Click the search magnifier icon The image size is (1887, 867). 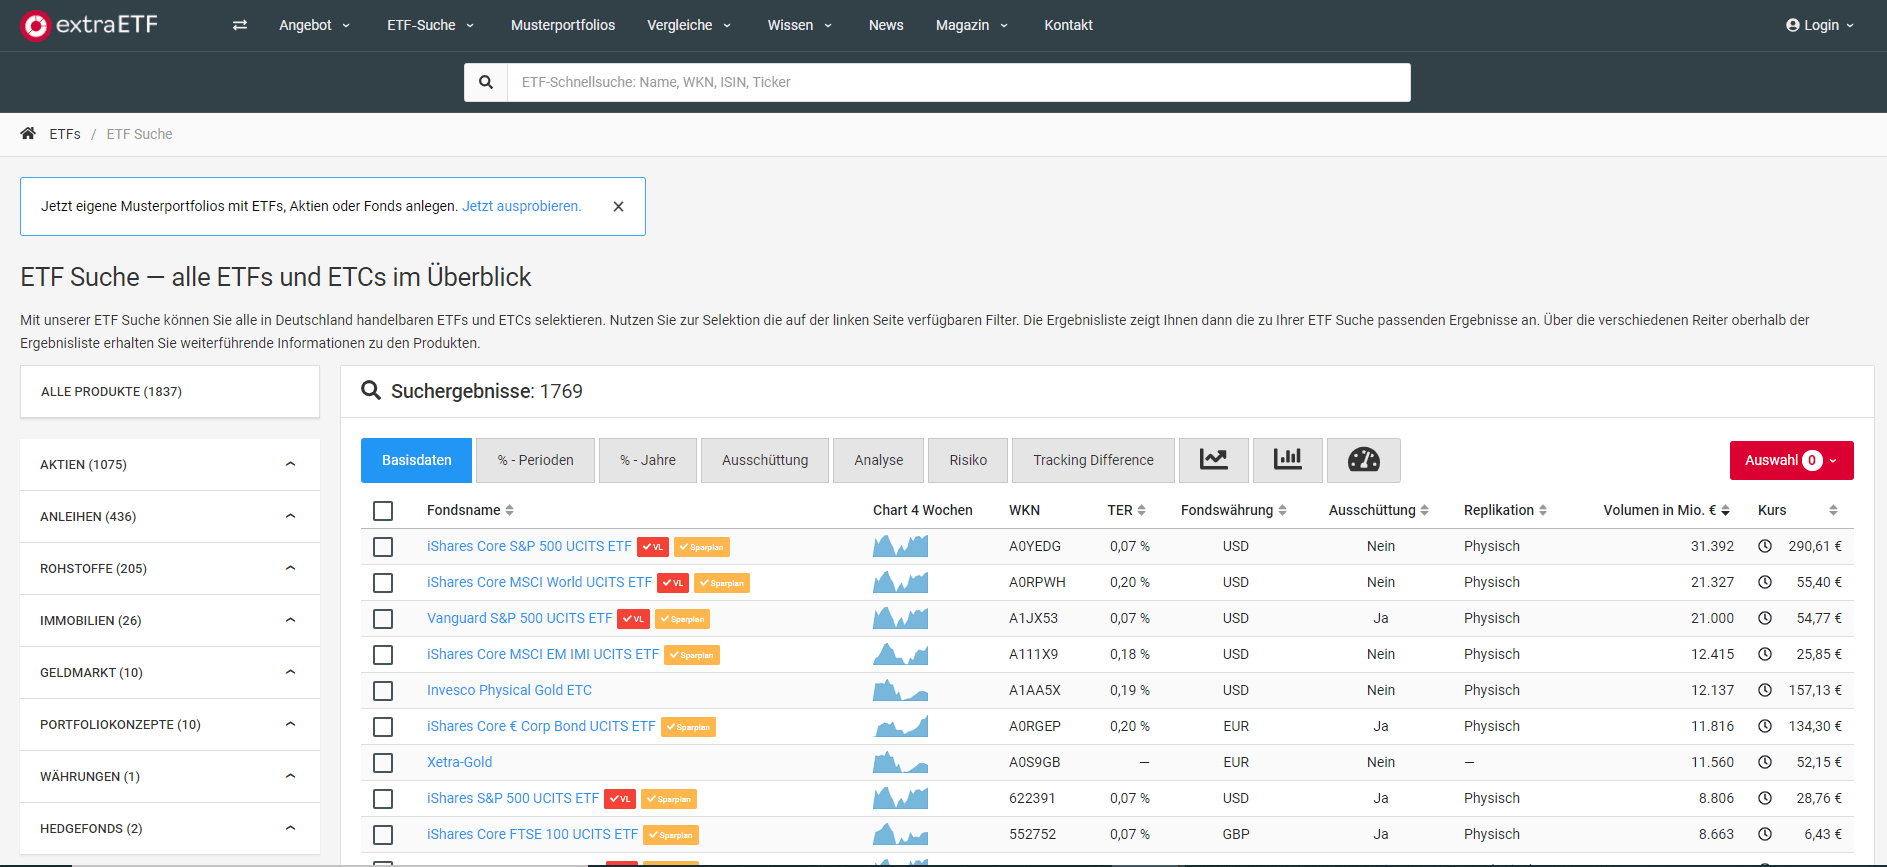tap(486, 82)
